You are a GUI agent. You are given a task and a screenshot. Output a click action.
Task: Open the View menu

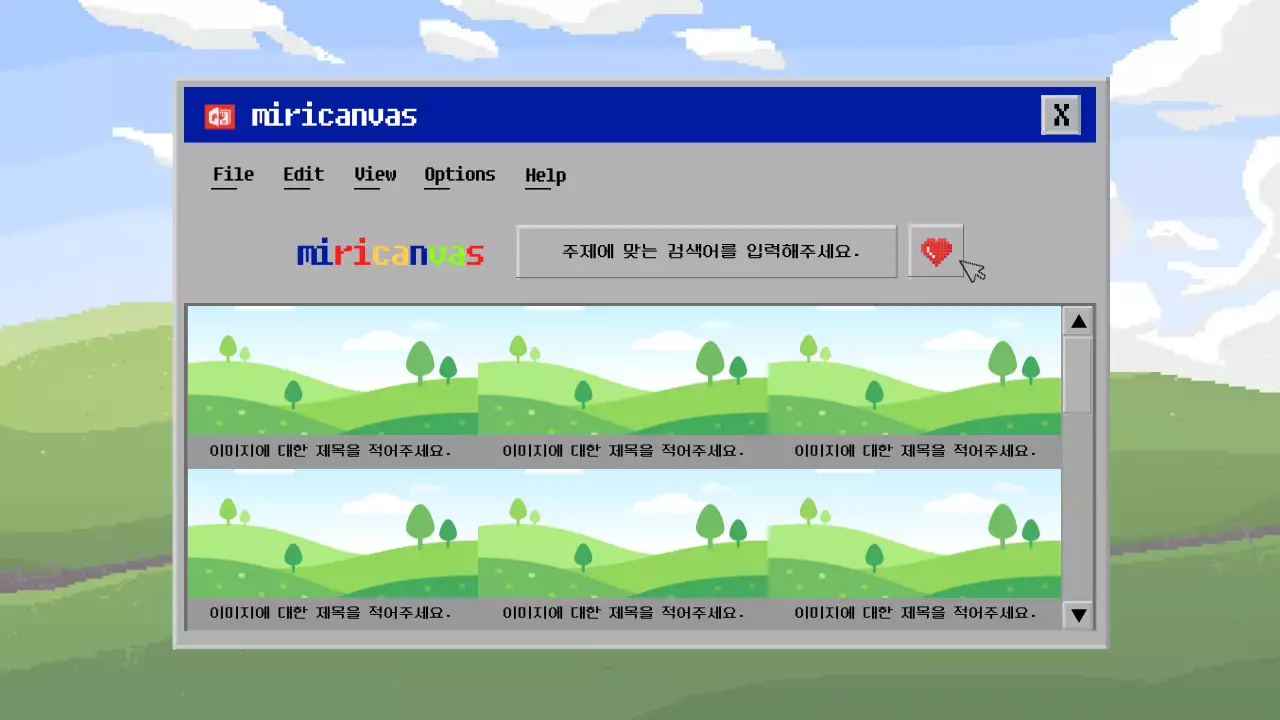[374, 174]
